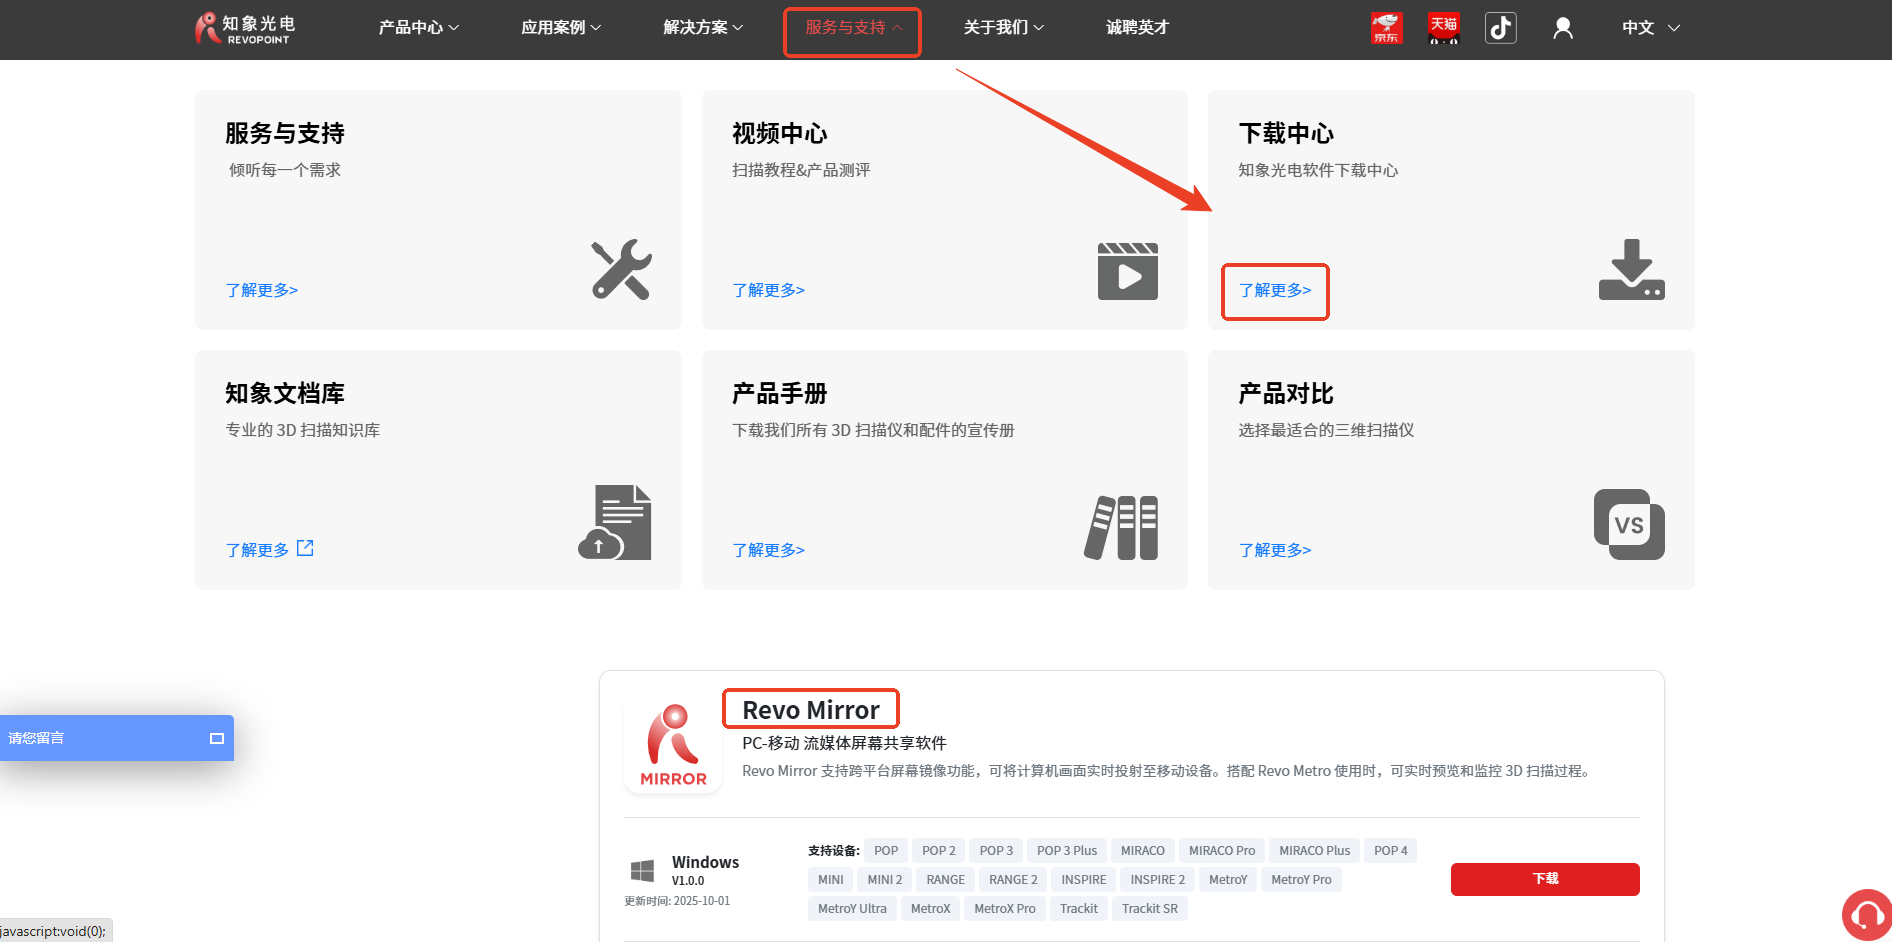The width and height of the screenshot is (1892, 942).
Task: Expand the 解决方案 dropdown menu
Action: click(703, 28)
